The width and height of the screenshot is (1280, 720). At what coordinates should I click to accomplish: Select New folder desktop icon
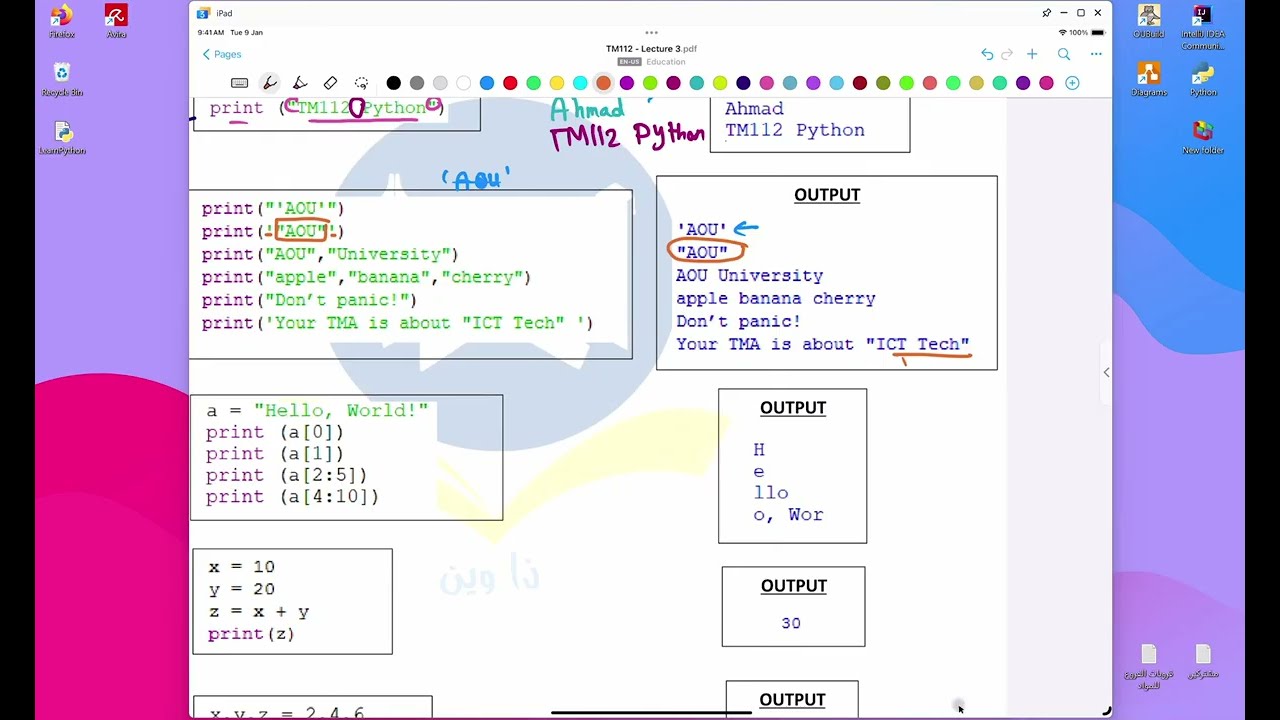1203,138
